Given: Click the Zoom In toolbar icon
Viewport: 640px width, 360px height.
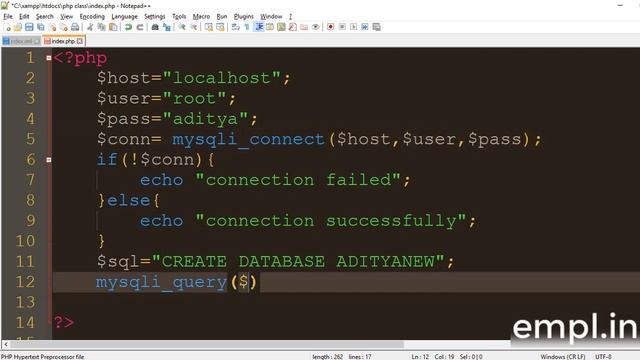Looking at the screenshot, I should [182, 27].
